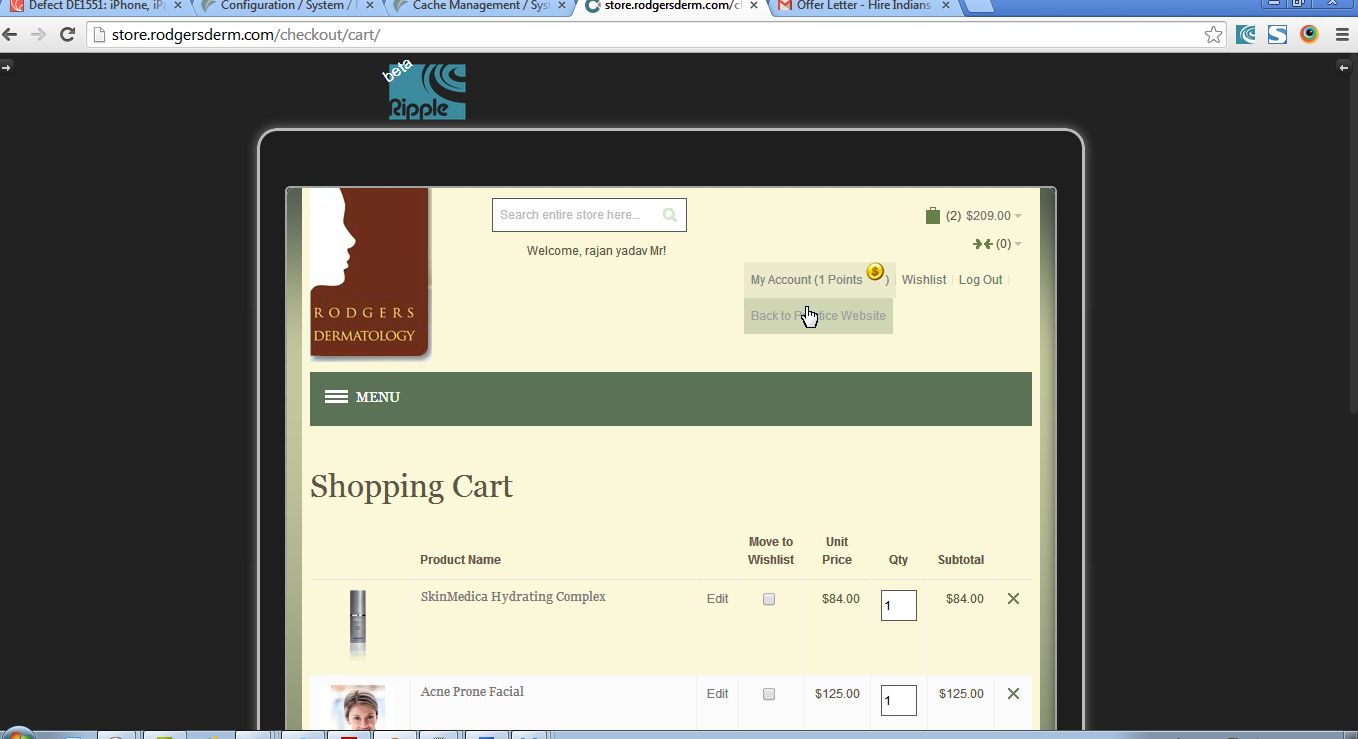Edit the Acne Prone Facial item
The height and width of the screenshot is (739, 1358).
coord(717,694)
